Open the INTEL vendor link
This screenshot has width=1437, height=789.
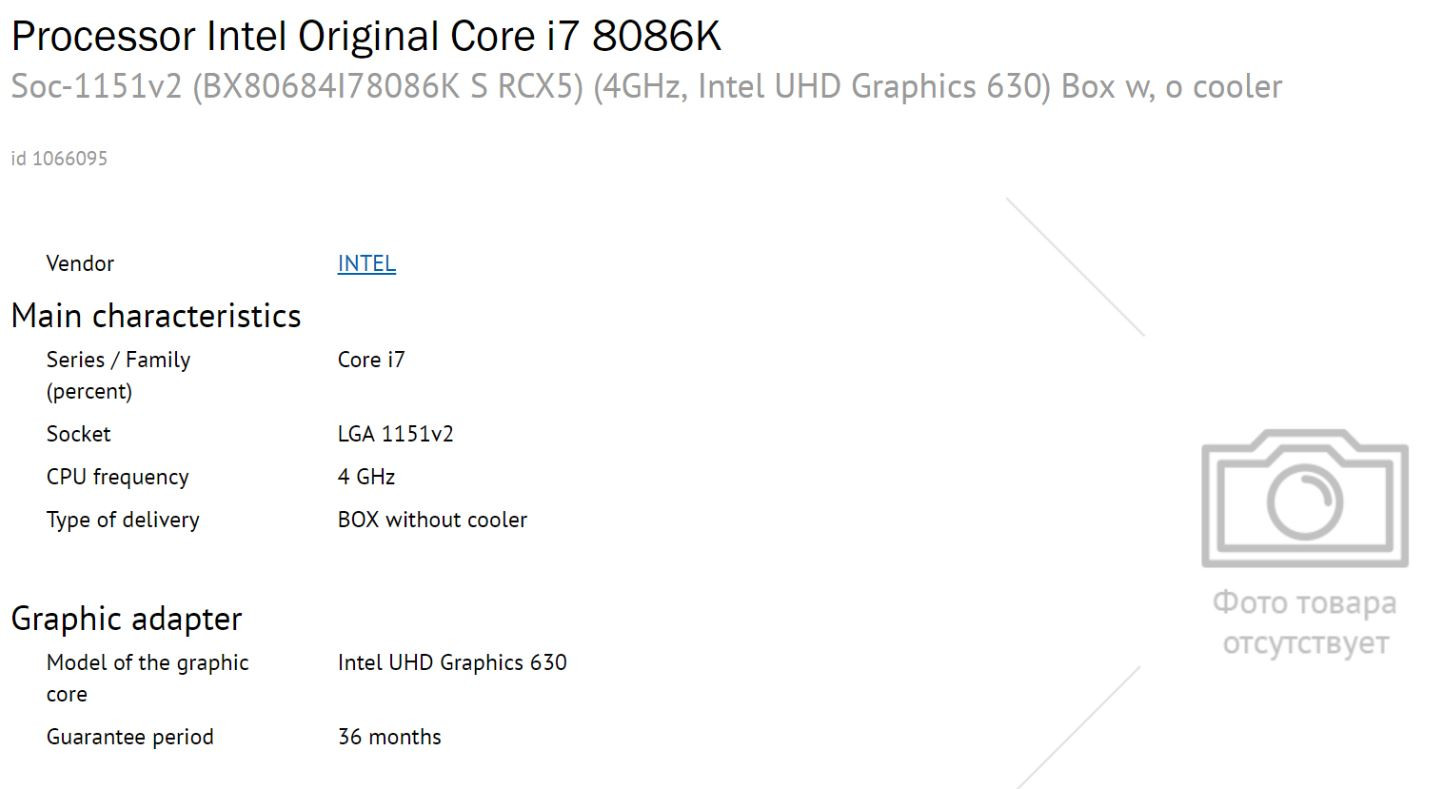coord(367,264)
